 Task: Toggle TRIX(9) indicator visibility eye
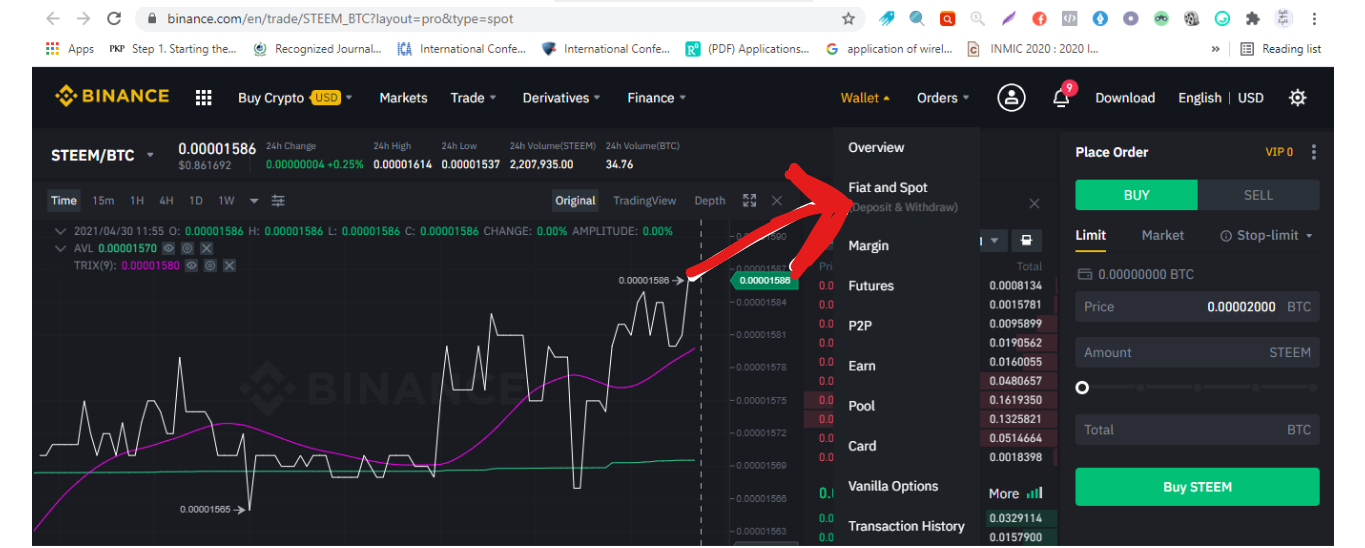click(x=191, y=265)
